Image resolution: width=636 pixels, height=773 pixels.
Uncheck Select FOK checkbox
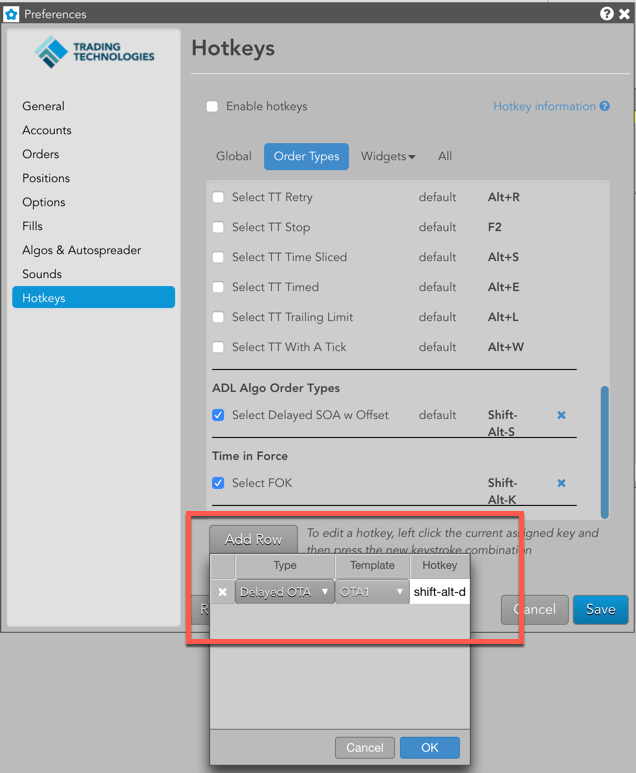(218, 483)
